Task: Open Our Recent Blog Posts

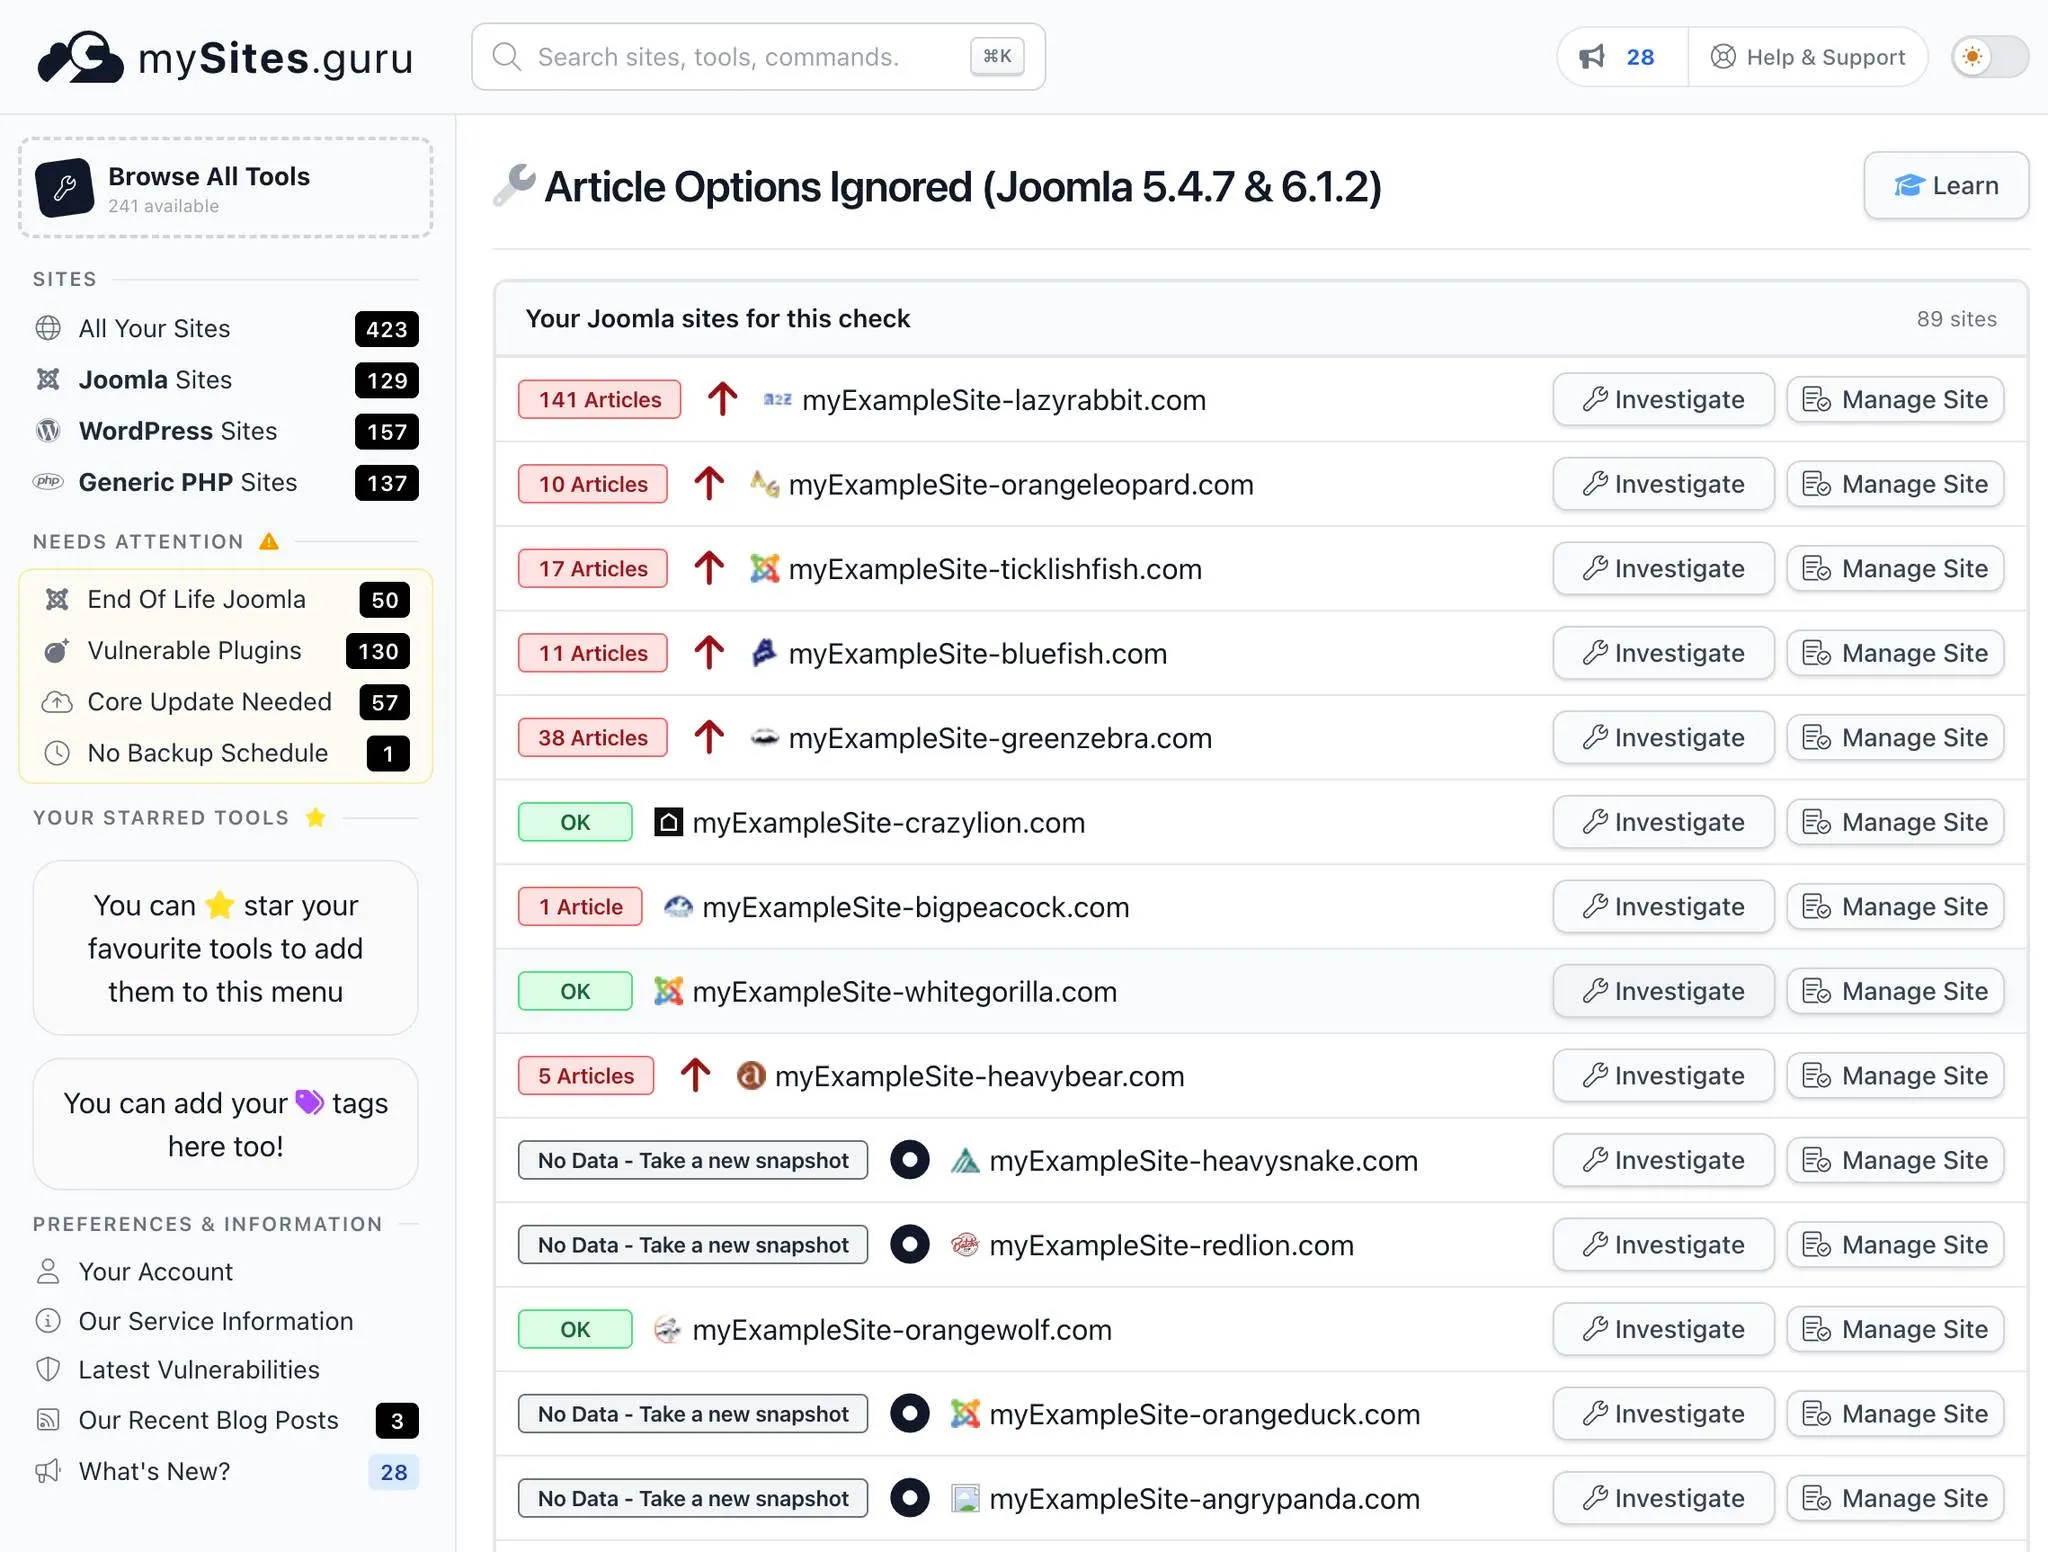Action: (226, 1421)
